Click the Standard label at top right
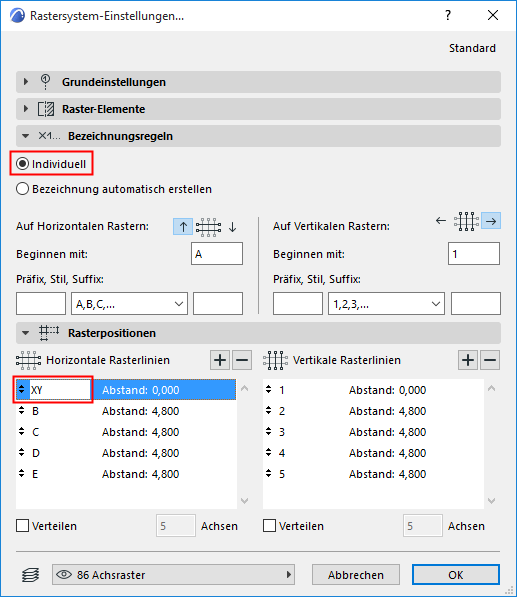This screenshot has height=597, width=517. [472, 48]
